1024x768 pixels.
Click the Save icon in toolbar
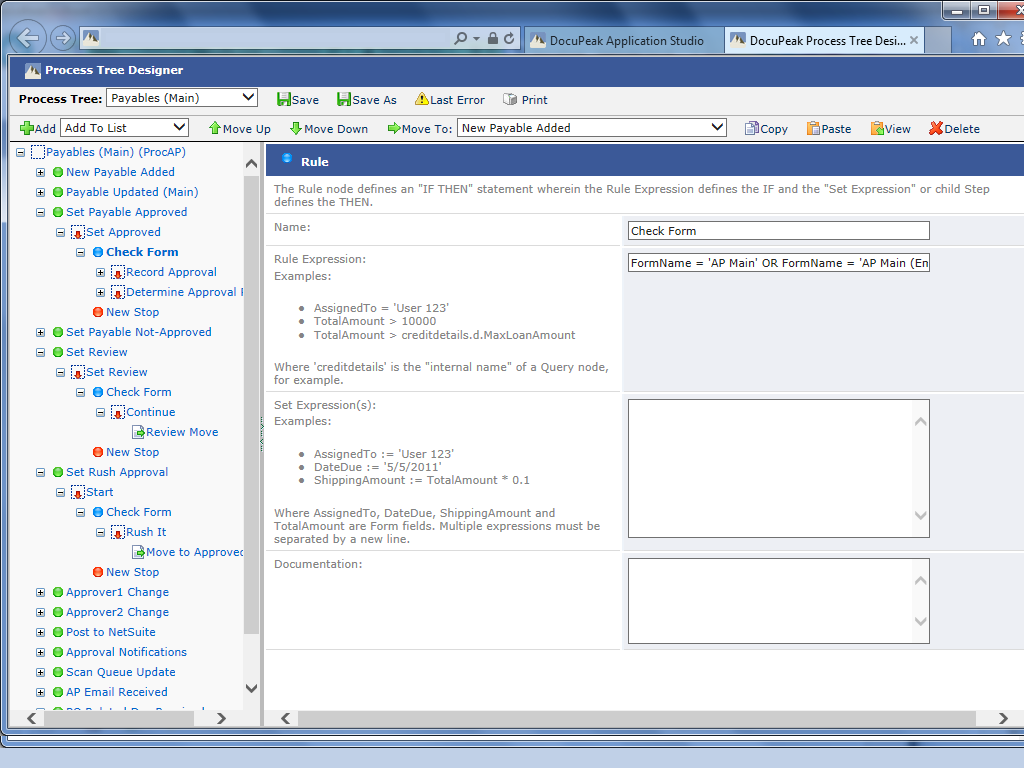coord(284,99)
